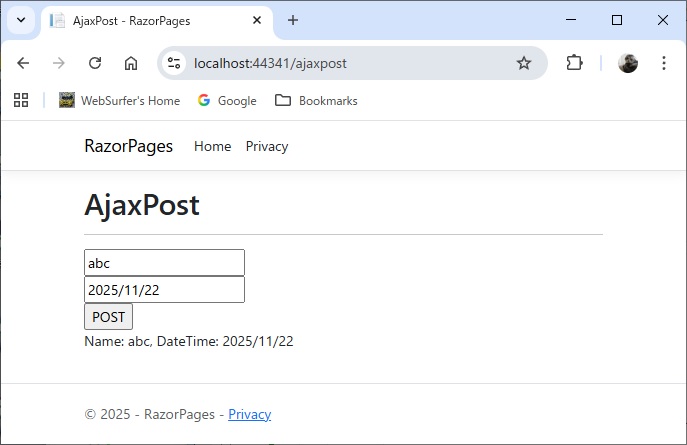The height and width of the screenshot is (445, 687).
Task: Open the Apps grid shortcut
Action: [x=21, y=100]
